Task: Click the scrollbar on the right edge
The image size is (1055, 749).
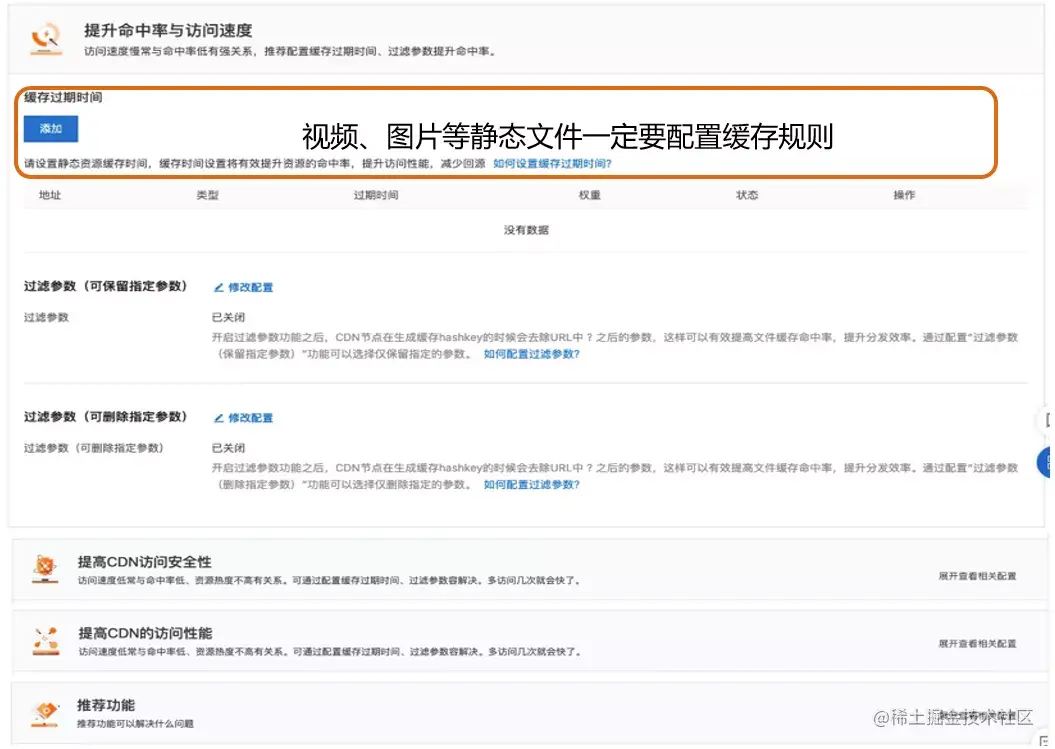Action: [1050, 300]
